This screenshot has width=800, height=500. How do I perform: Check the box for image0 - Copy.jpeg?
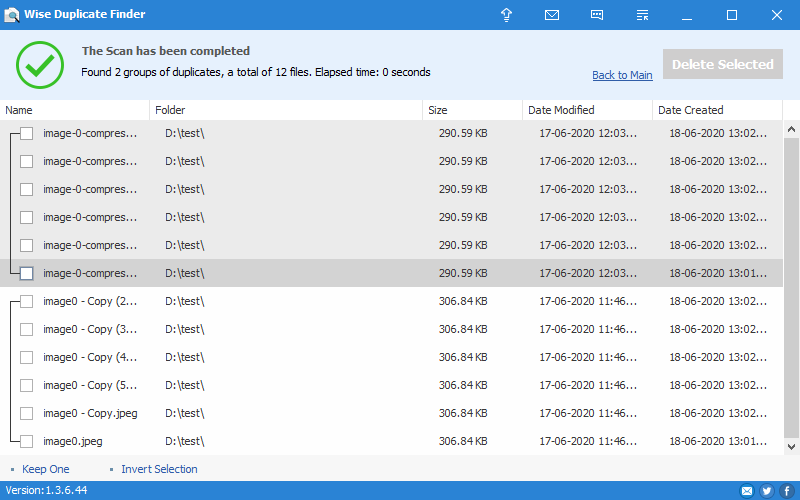pos(27,413)
